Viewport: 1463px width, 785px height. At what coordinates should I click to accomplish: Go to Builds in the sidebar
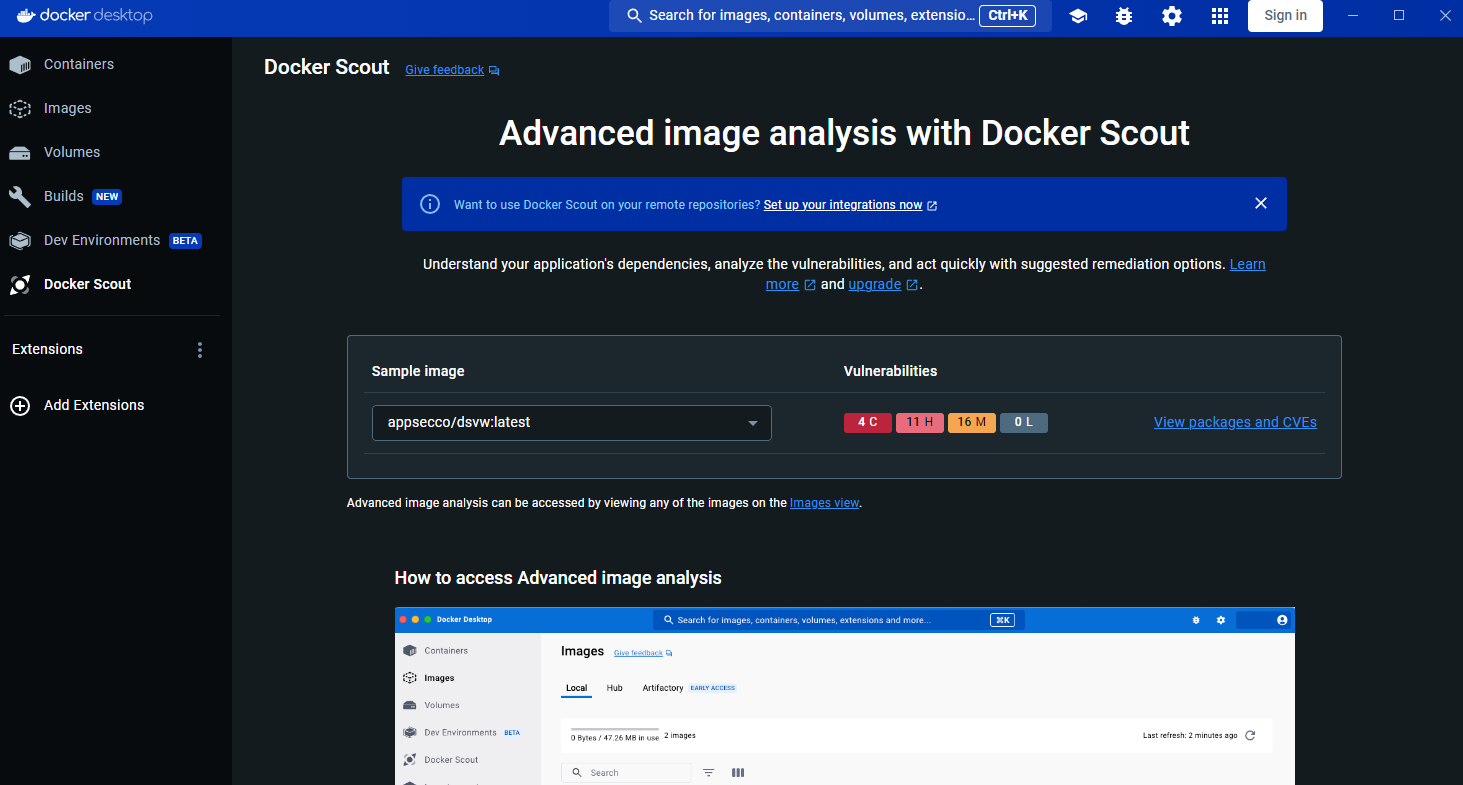[x=64, y=196]
